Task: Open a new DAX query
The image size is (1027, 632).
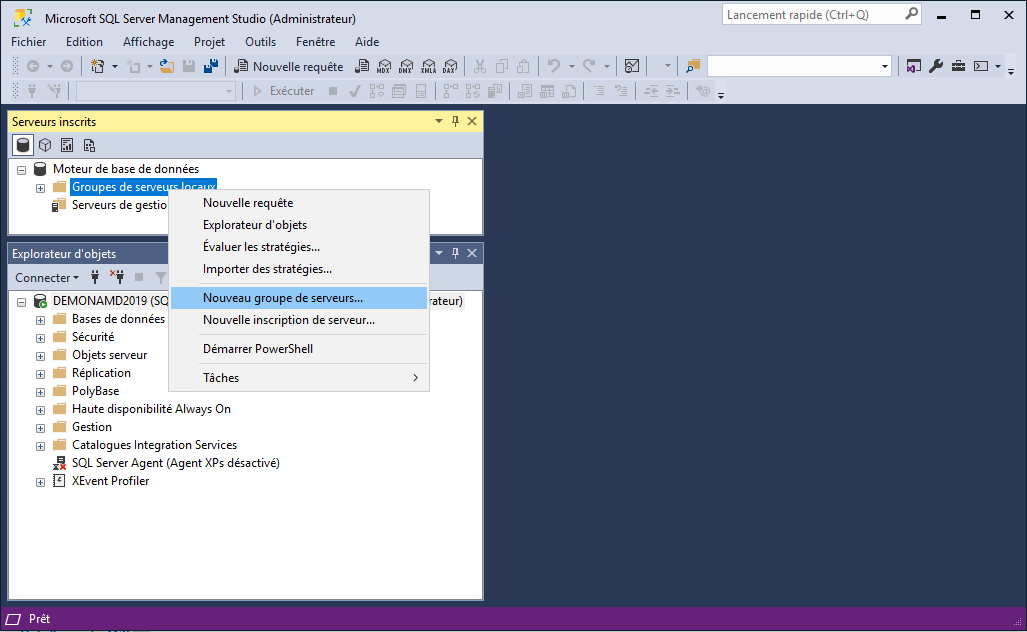Action: point(450,66)
